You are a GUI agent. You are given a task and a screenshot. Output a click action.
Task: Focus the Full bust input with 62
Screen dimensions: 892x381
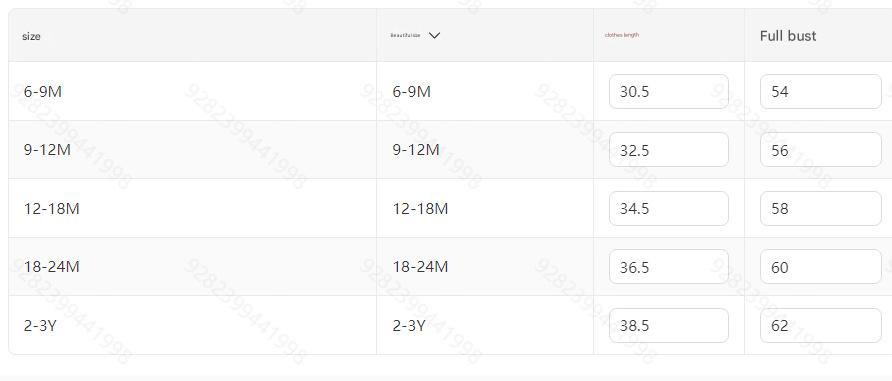click(x=820, y=326)
